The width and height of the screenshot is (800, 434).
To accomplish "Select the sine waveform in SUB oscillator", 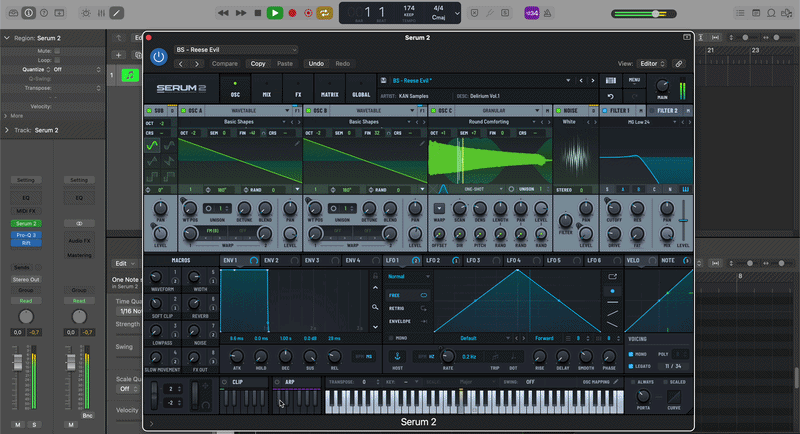I will click(152, 145).
